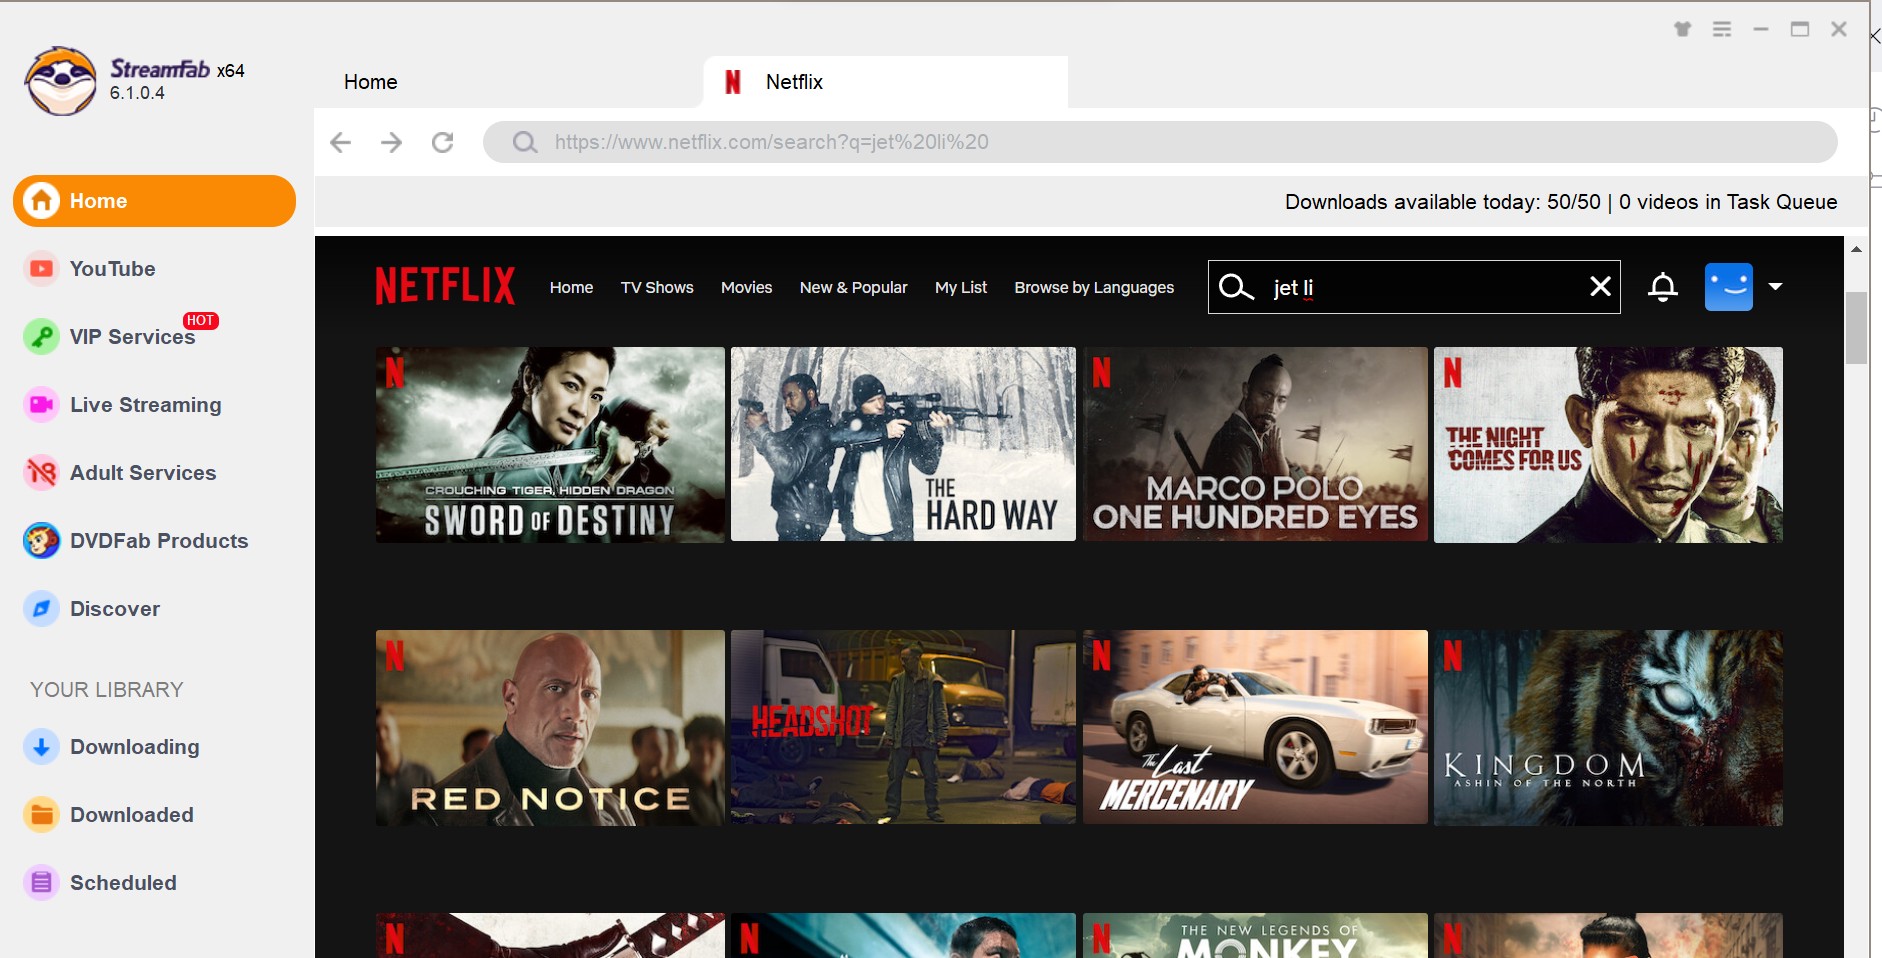Screen dimensions: 1882x958
Task: Click the DVDFab Products monkey icon
Action: (x=41, y=541)
